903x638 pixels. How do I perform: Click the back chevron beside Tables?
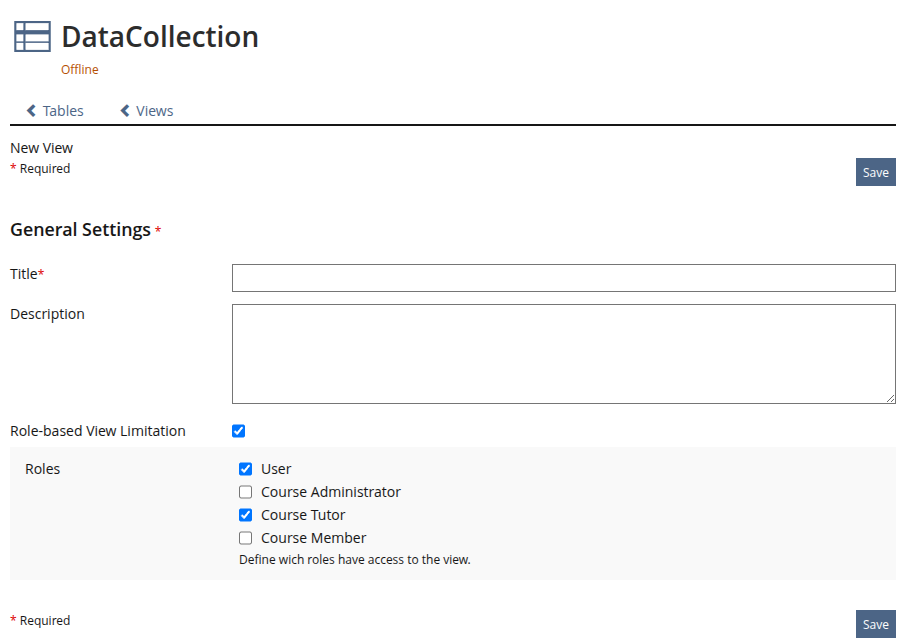32,111
